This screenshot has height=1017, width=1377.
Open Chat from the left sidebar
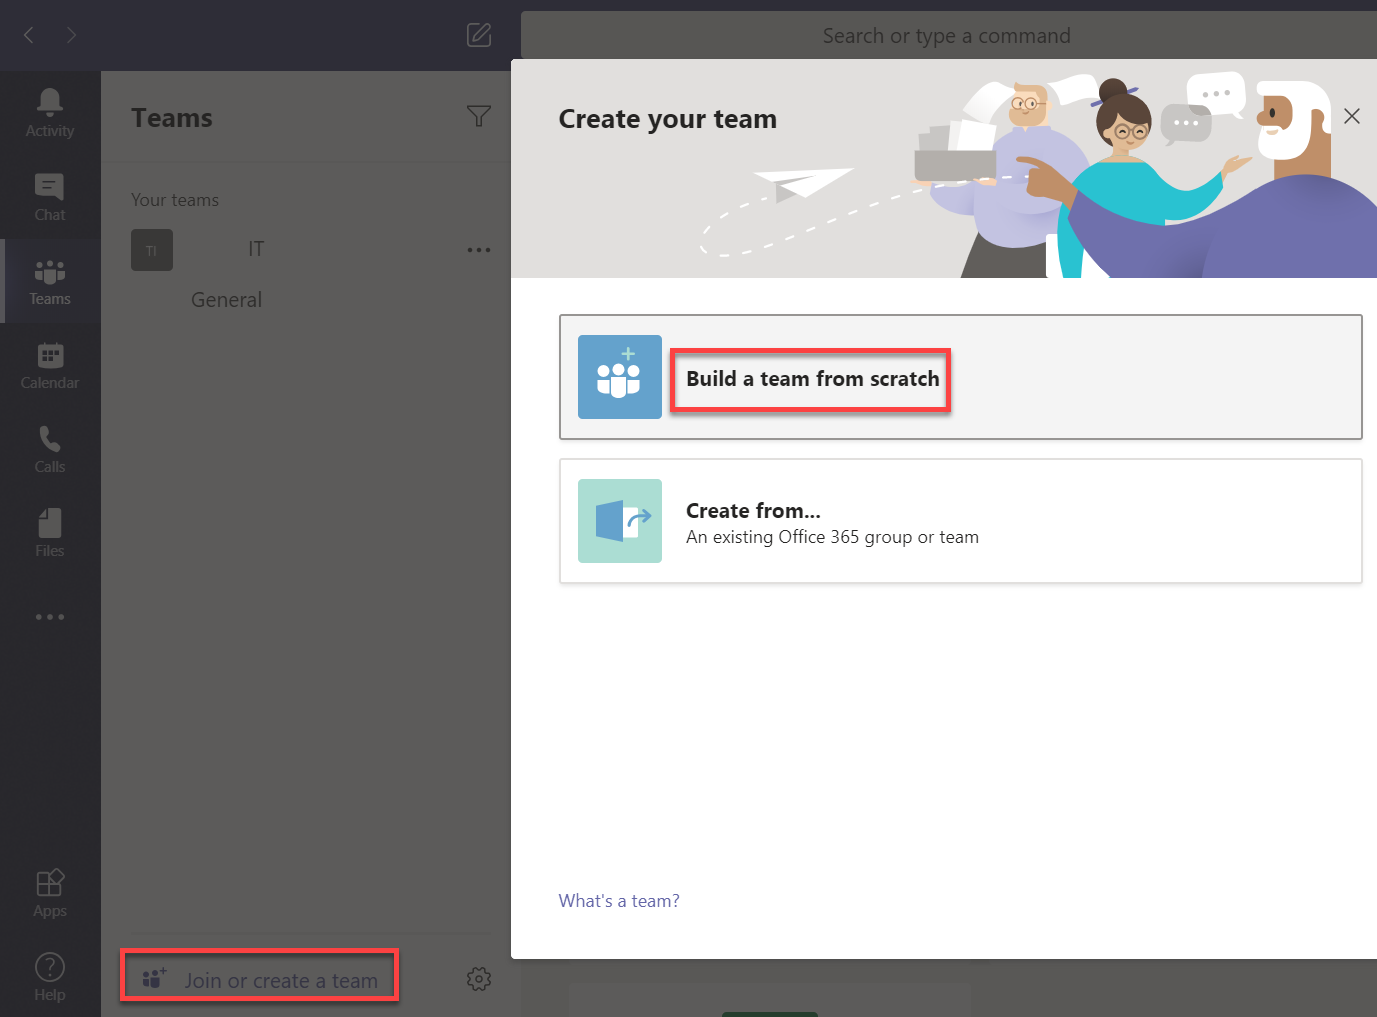50,197
